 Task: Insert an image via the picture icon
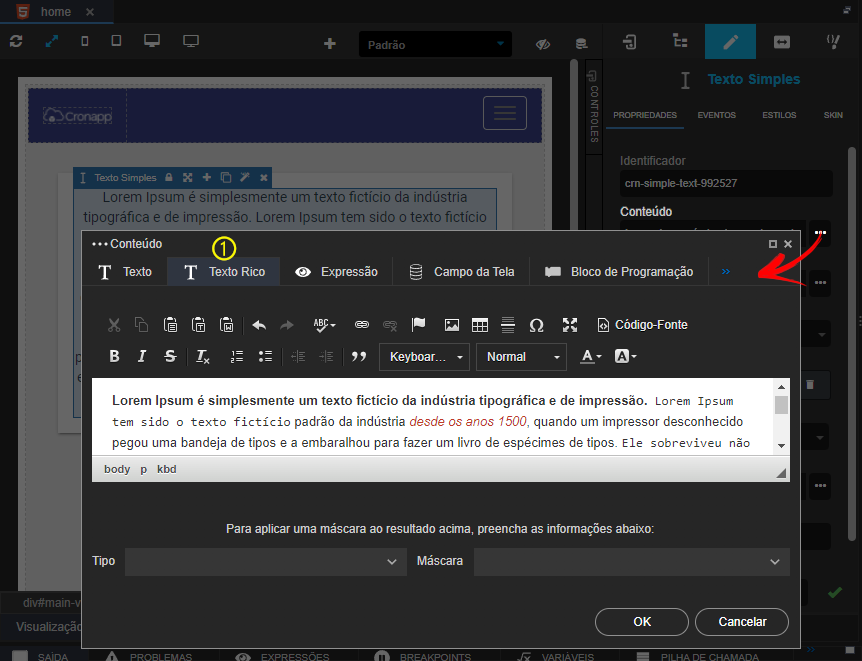pyautogui.click(x=452, y=325)
